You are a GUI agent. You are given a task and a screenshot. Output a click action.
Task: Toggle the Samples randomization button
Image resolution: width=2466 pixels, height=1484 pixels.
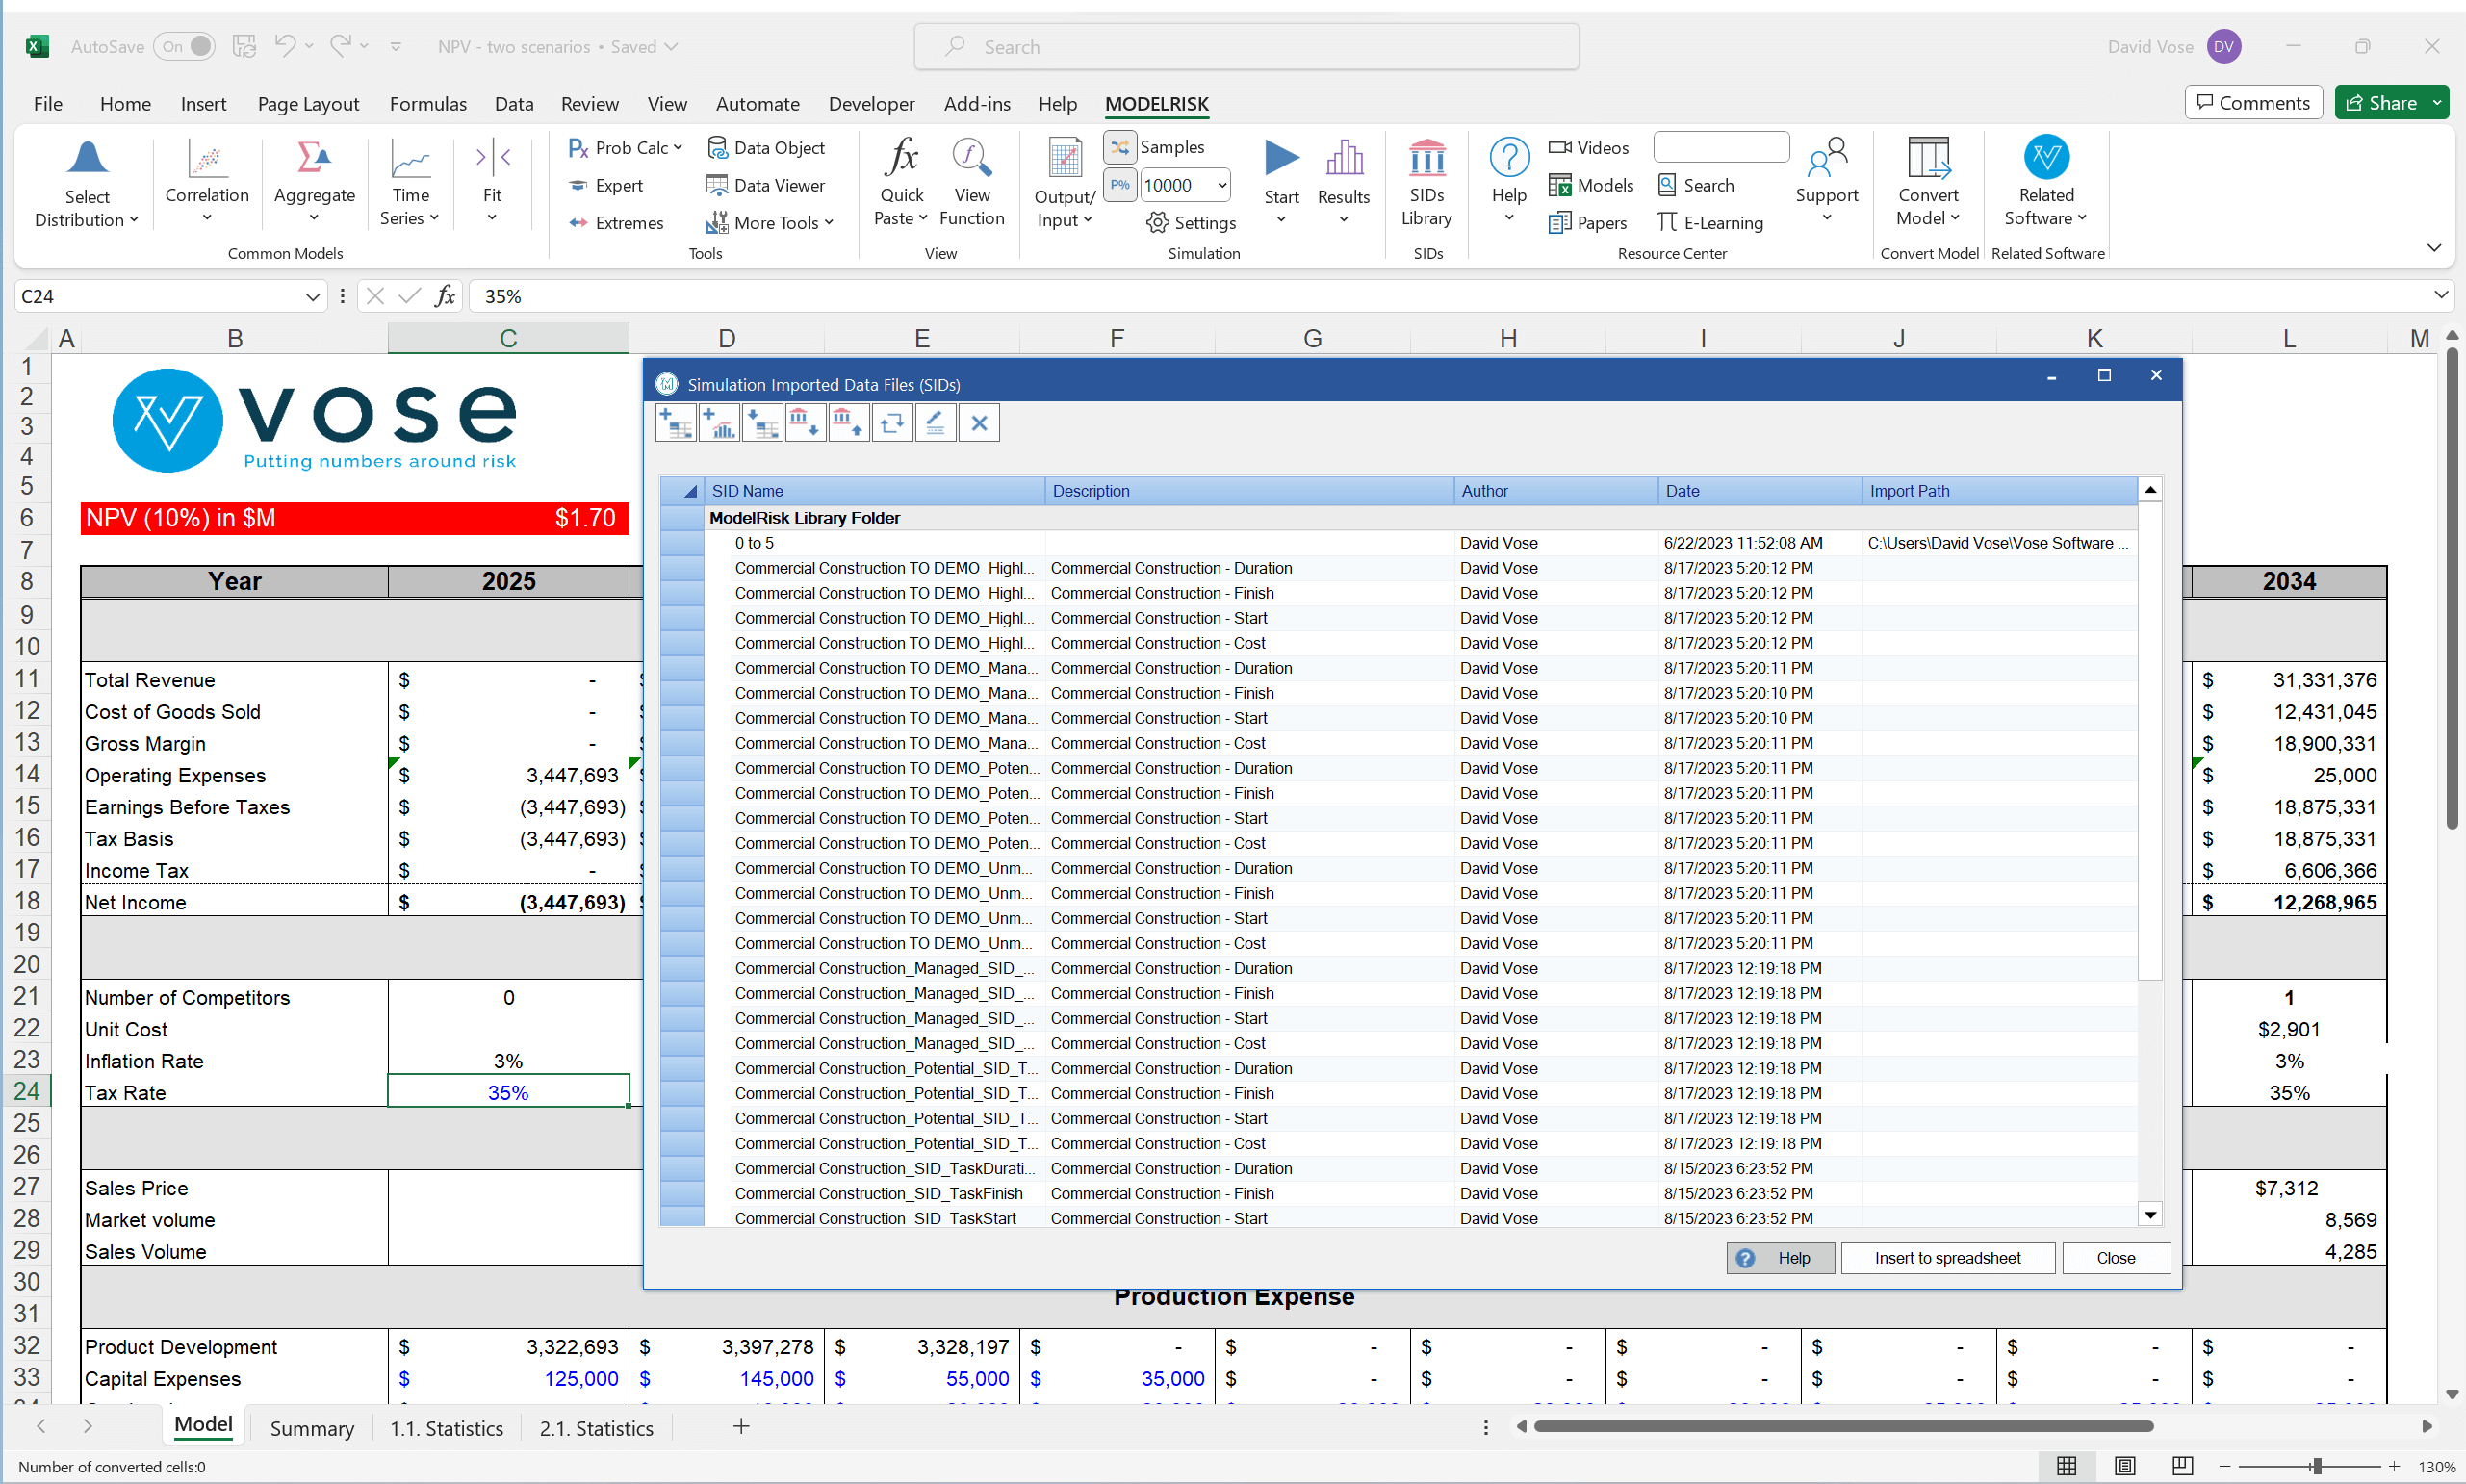click(x=1120, y=146)
